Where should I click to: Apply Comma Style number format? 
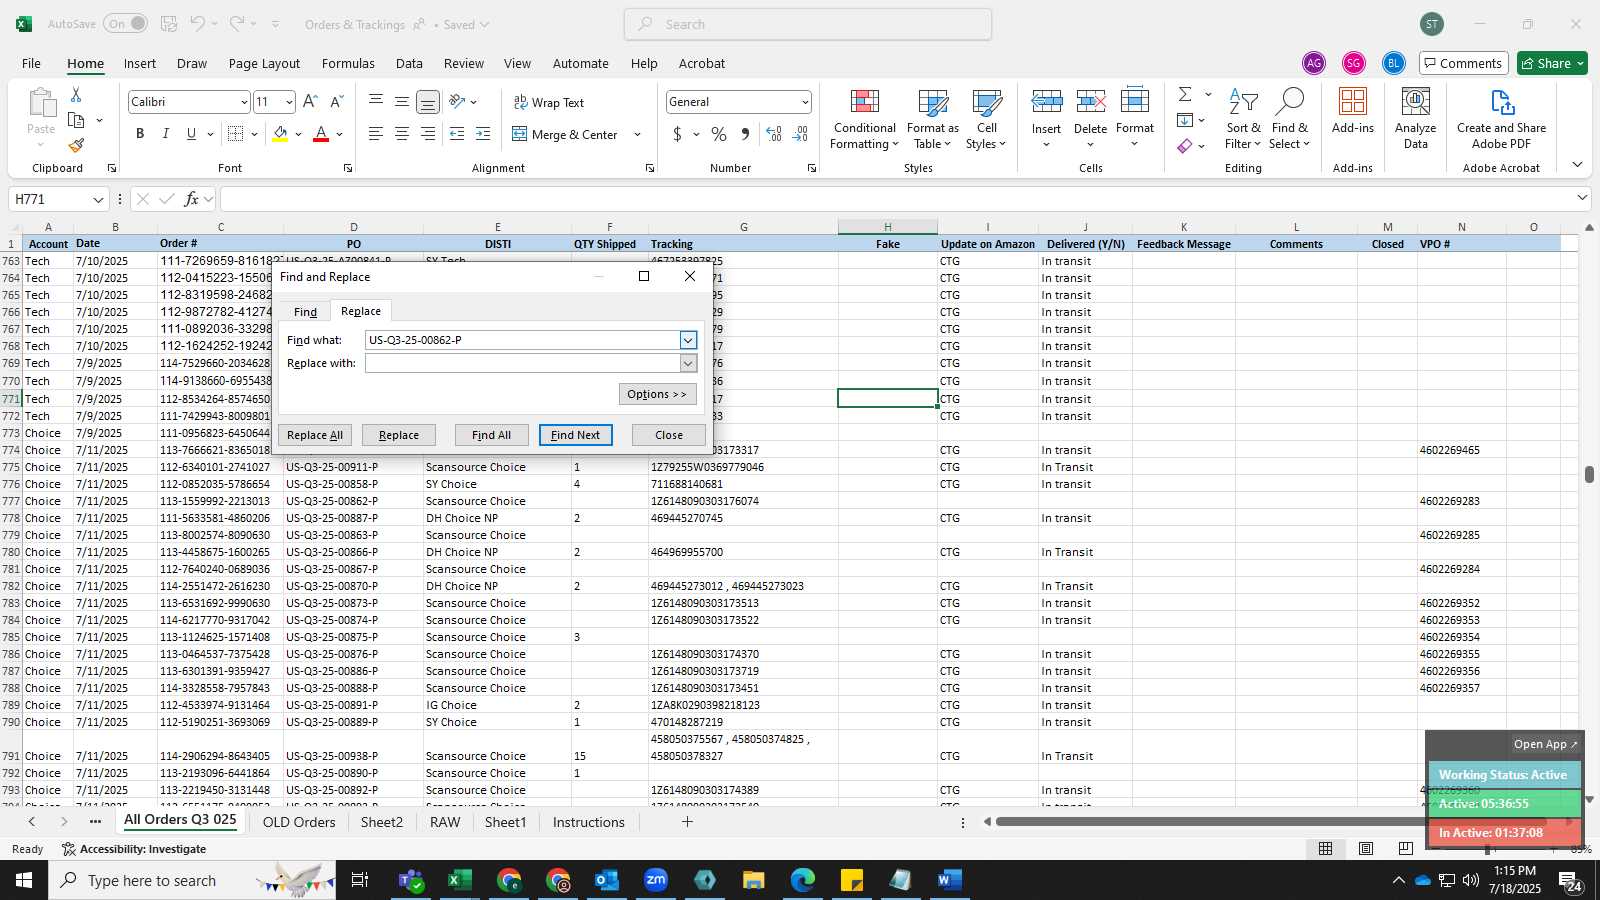click(x=745, y=134)
